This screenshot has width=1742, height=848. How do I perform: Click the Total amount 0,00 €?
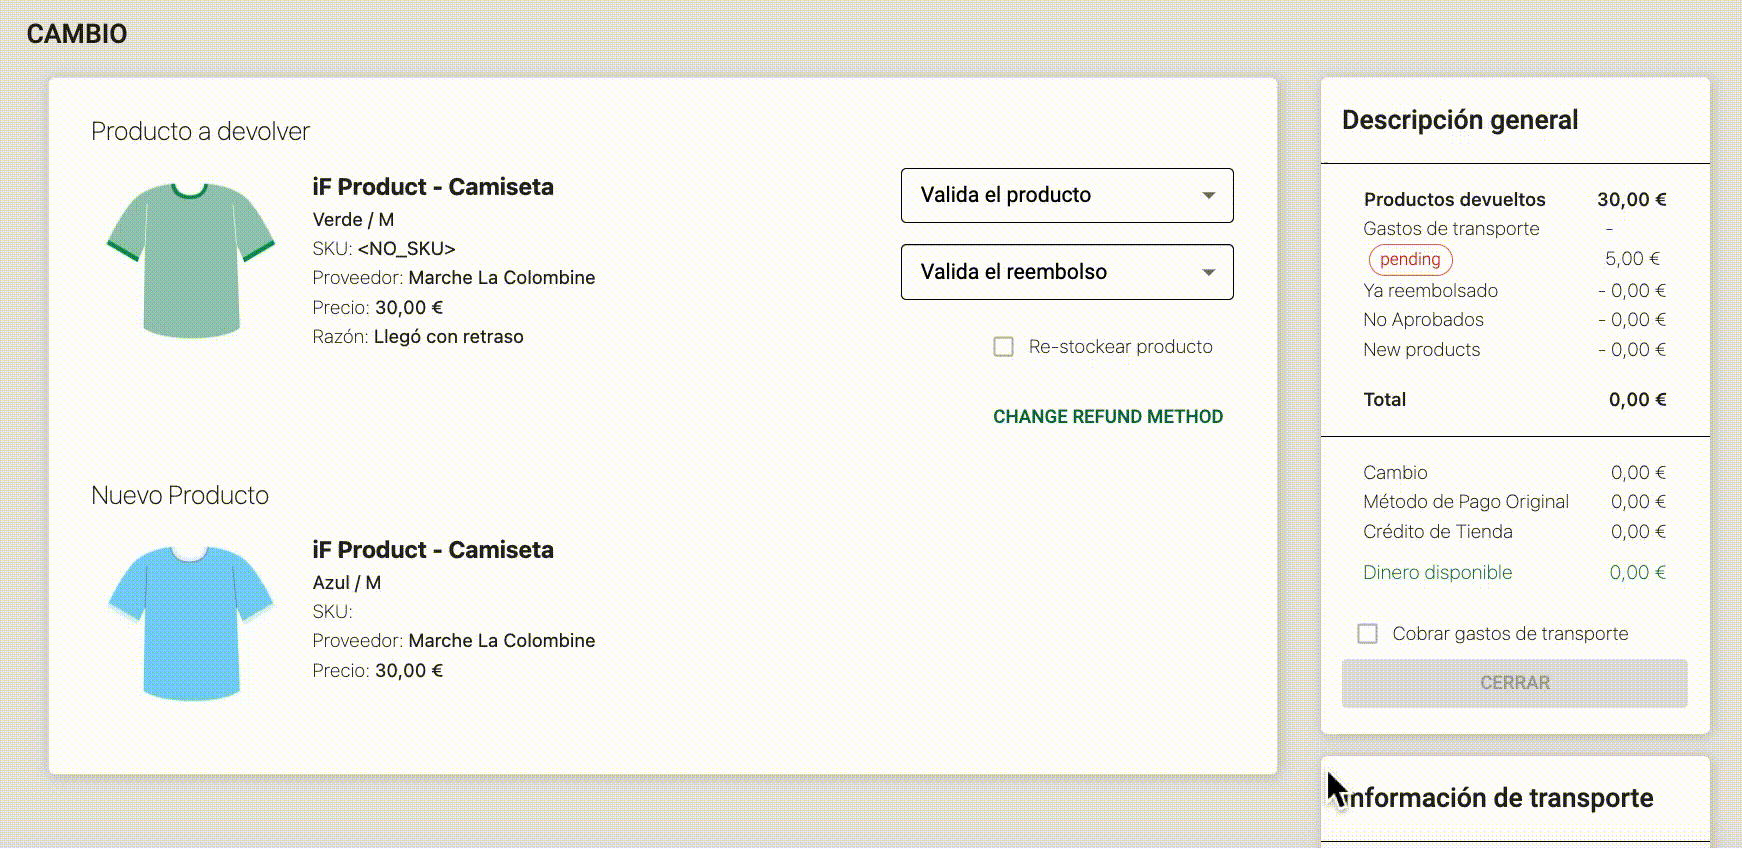click(1637, 400)
